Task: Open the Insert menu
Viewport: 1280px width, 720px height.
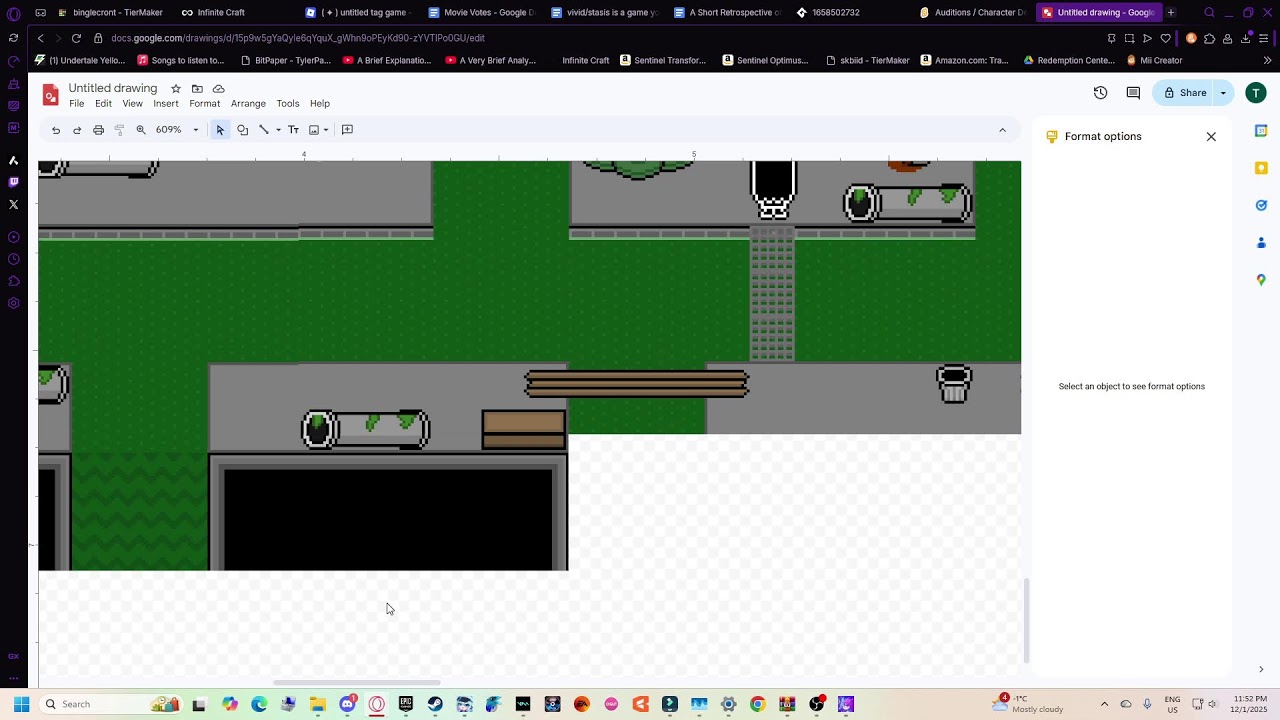Action: pos(166,104)
